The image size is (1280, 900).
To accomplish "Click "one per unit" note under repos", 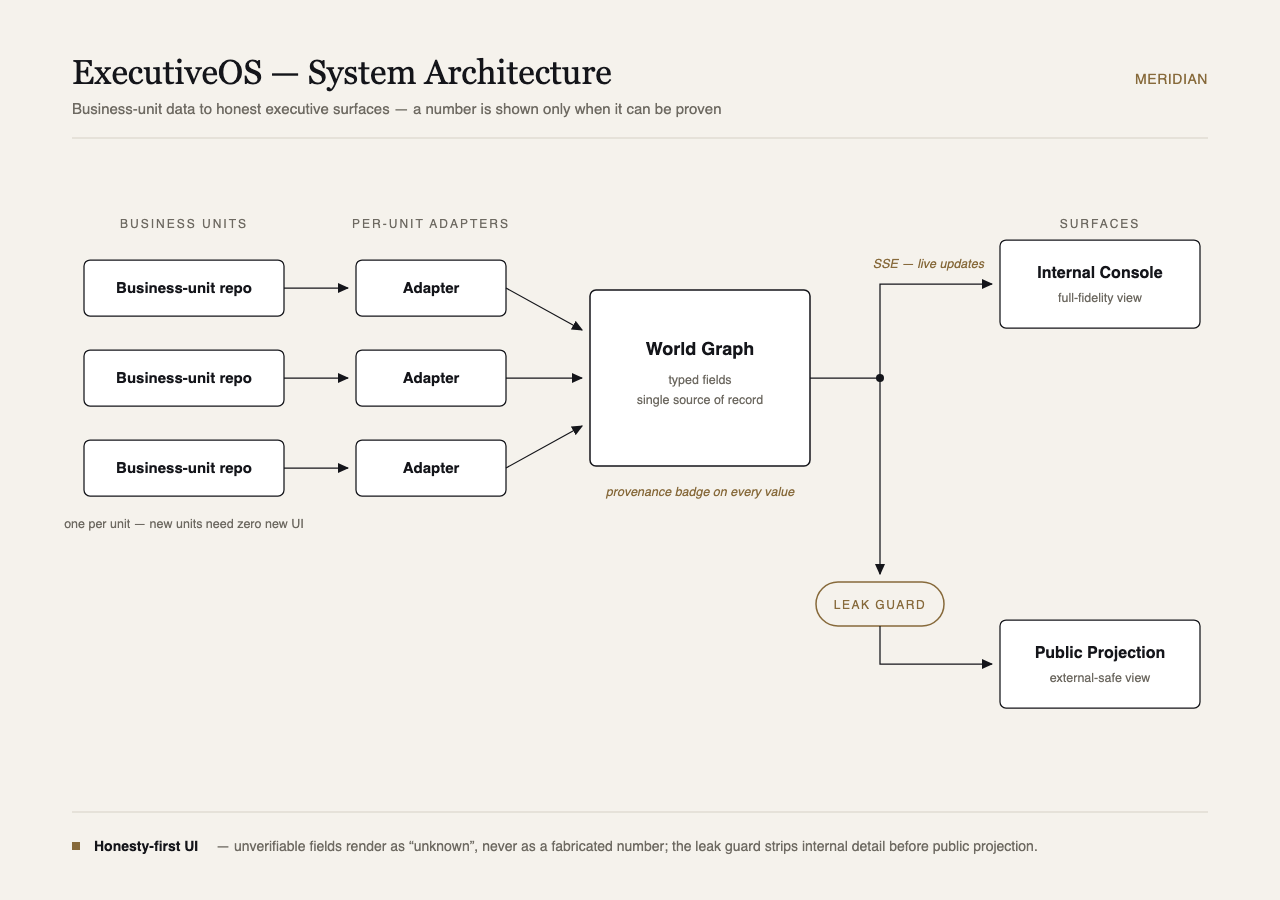I will pos(184,524).
